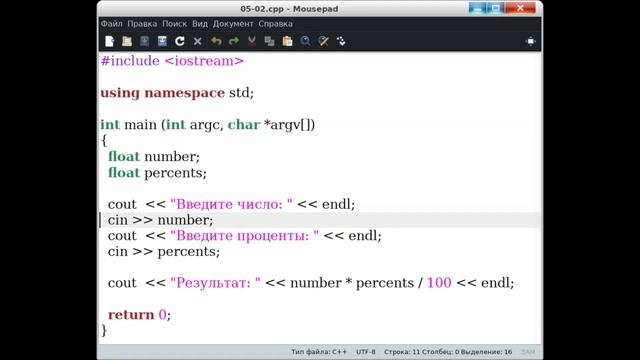Open the Вид menu
The height and width of the screenshot is (360, 640).
200,24
